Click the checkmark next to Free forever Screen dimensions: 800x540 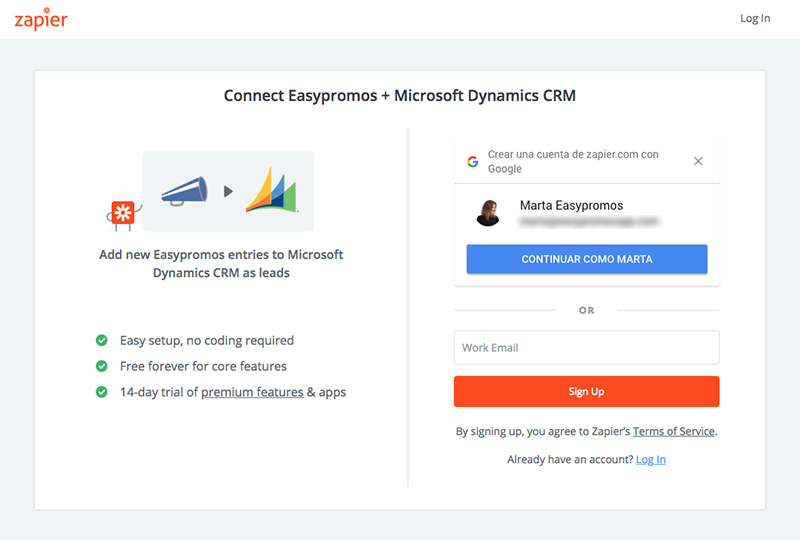102,366
